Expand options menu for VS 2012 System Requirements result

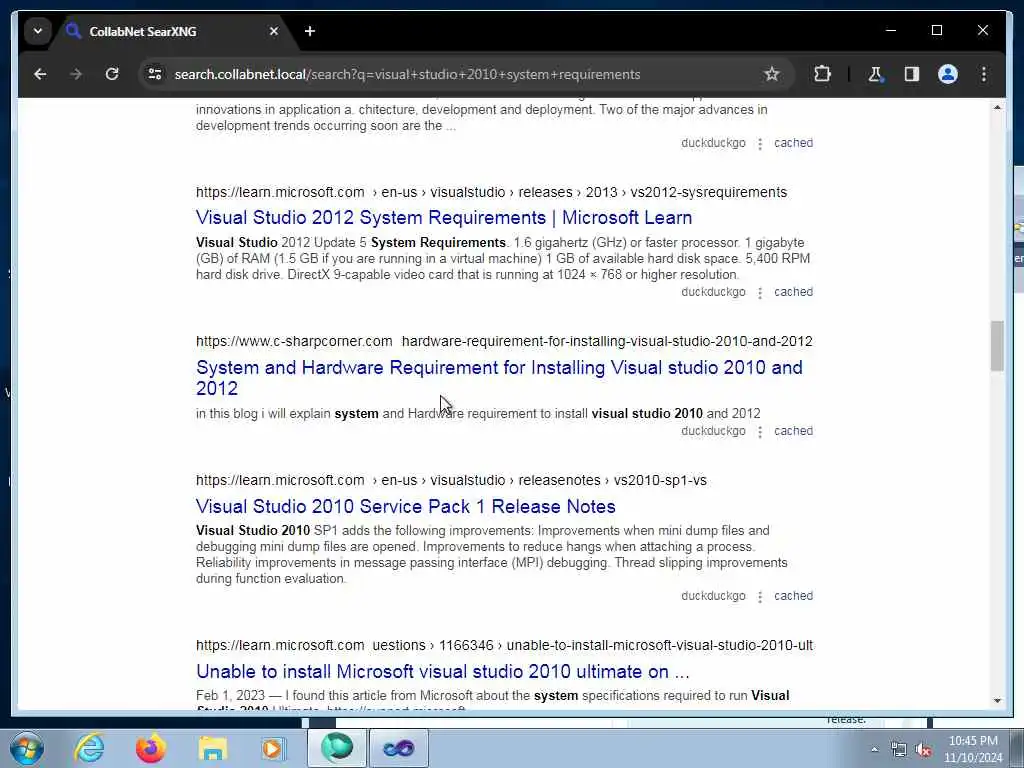(x=760, y=293)
